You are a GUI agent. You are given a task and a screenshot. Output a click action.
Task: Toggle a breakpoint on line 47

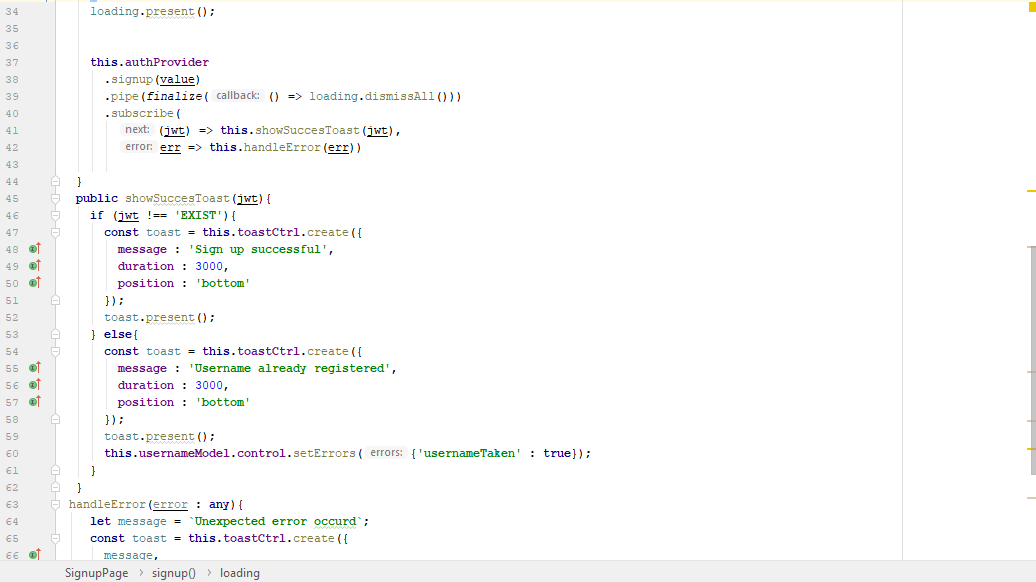click(x=42, y=232)
